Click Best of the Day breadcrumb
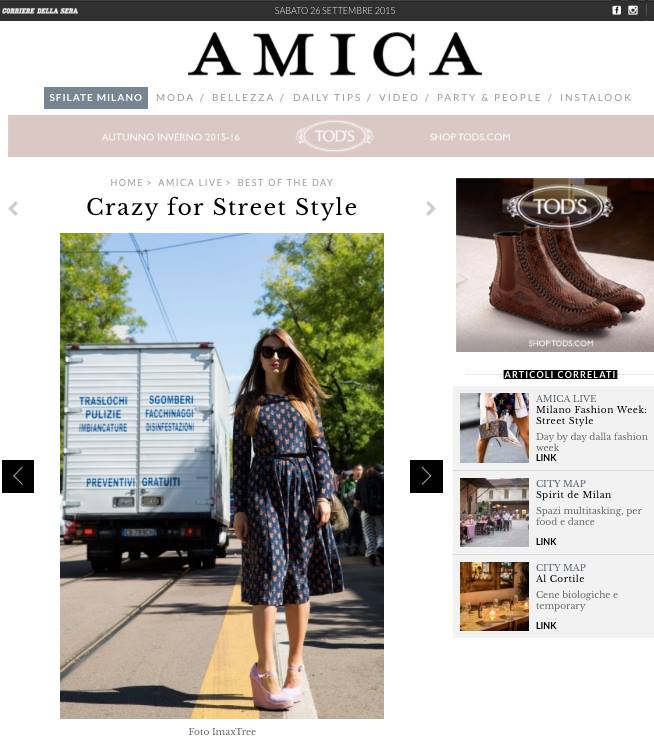The height and width of the screenshot is (747, 654). click(x=285, y=182)
